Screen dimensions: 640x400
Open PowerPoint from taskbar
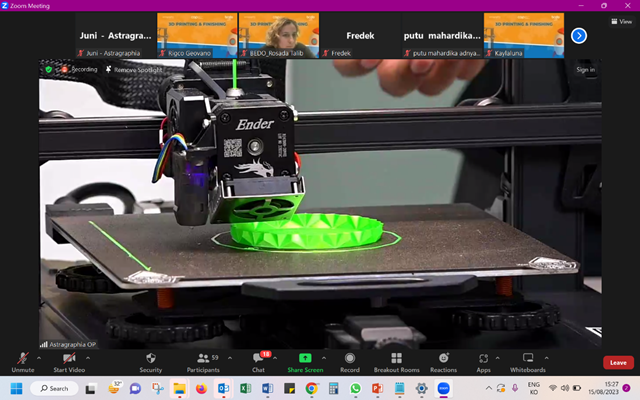[x=378, y=388]
